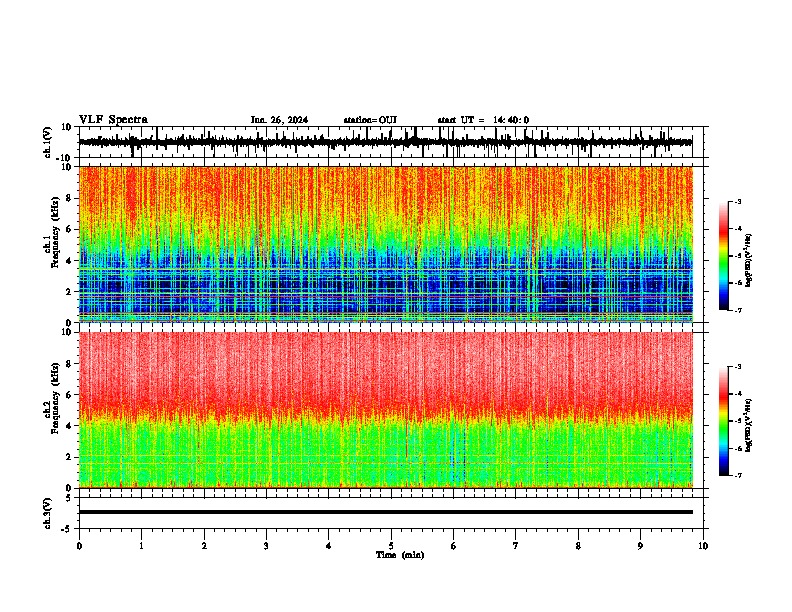Click the "-6" label on ch.2 color bar
The image size is (792, 612).
pos(737,448)
